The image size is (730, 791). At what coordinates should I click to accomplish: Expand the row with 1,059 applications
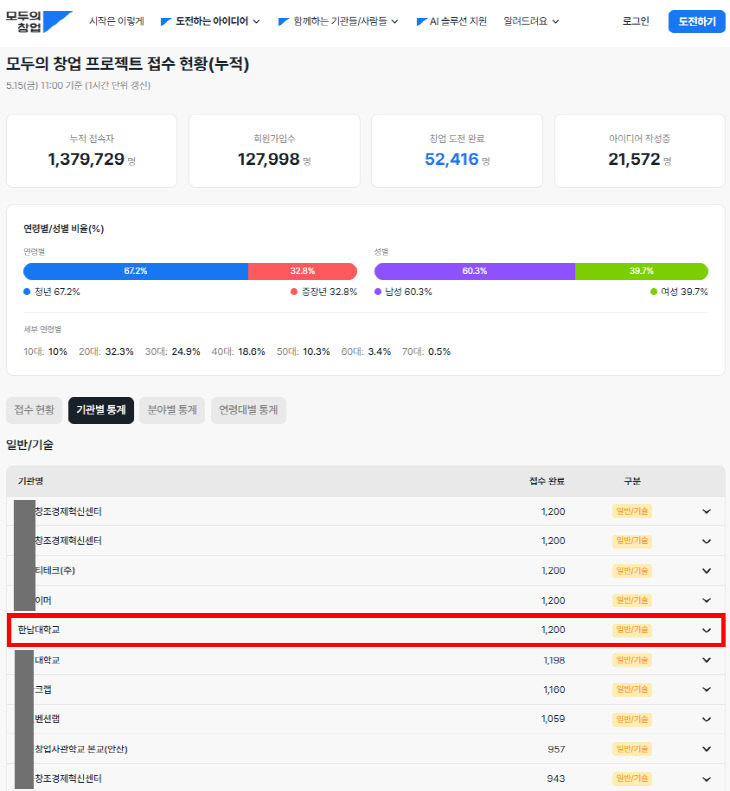706,719
